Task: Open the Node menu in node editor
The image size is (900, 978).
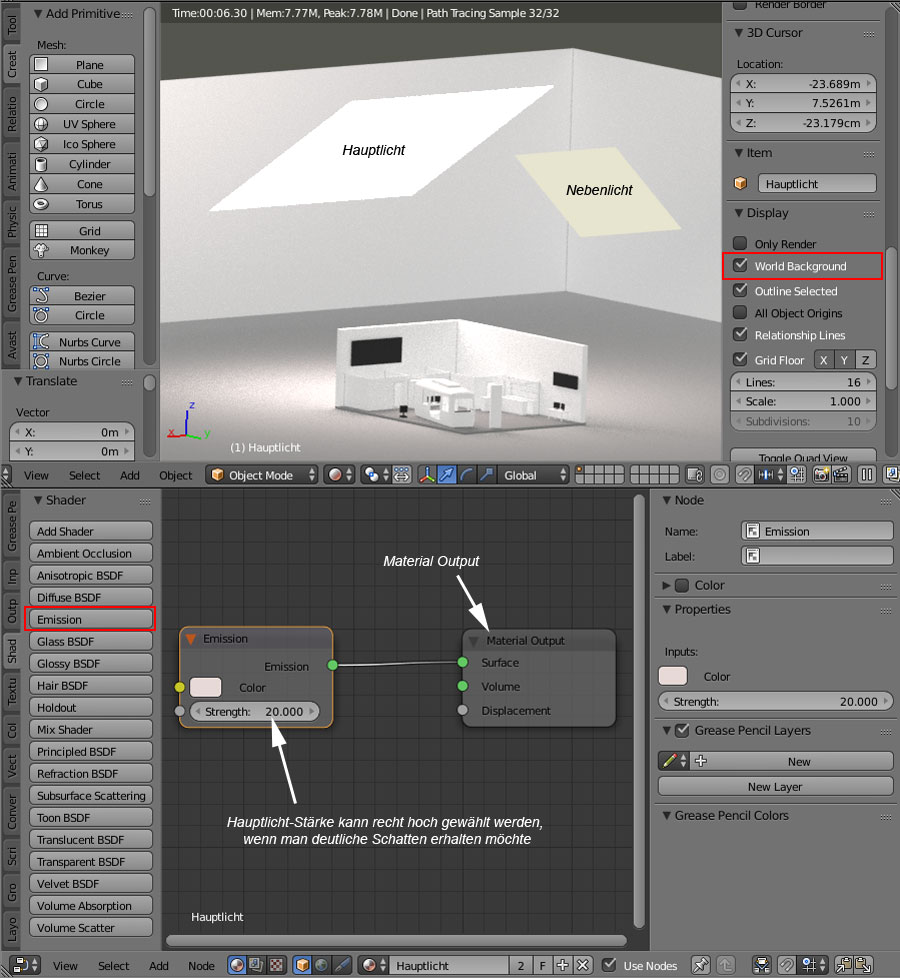Action: coord(201,965)
